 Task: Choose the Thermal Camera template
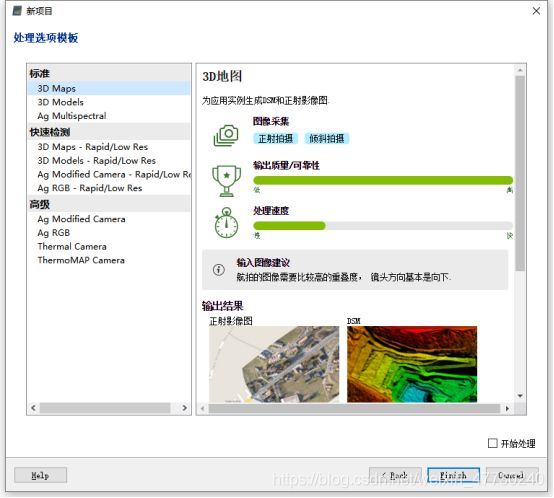(109, 247)
